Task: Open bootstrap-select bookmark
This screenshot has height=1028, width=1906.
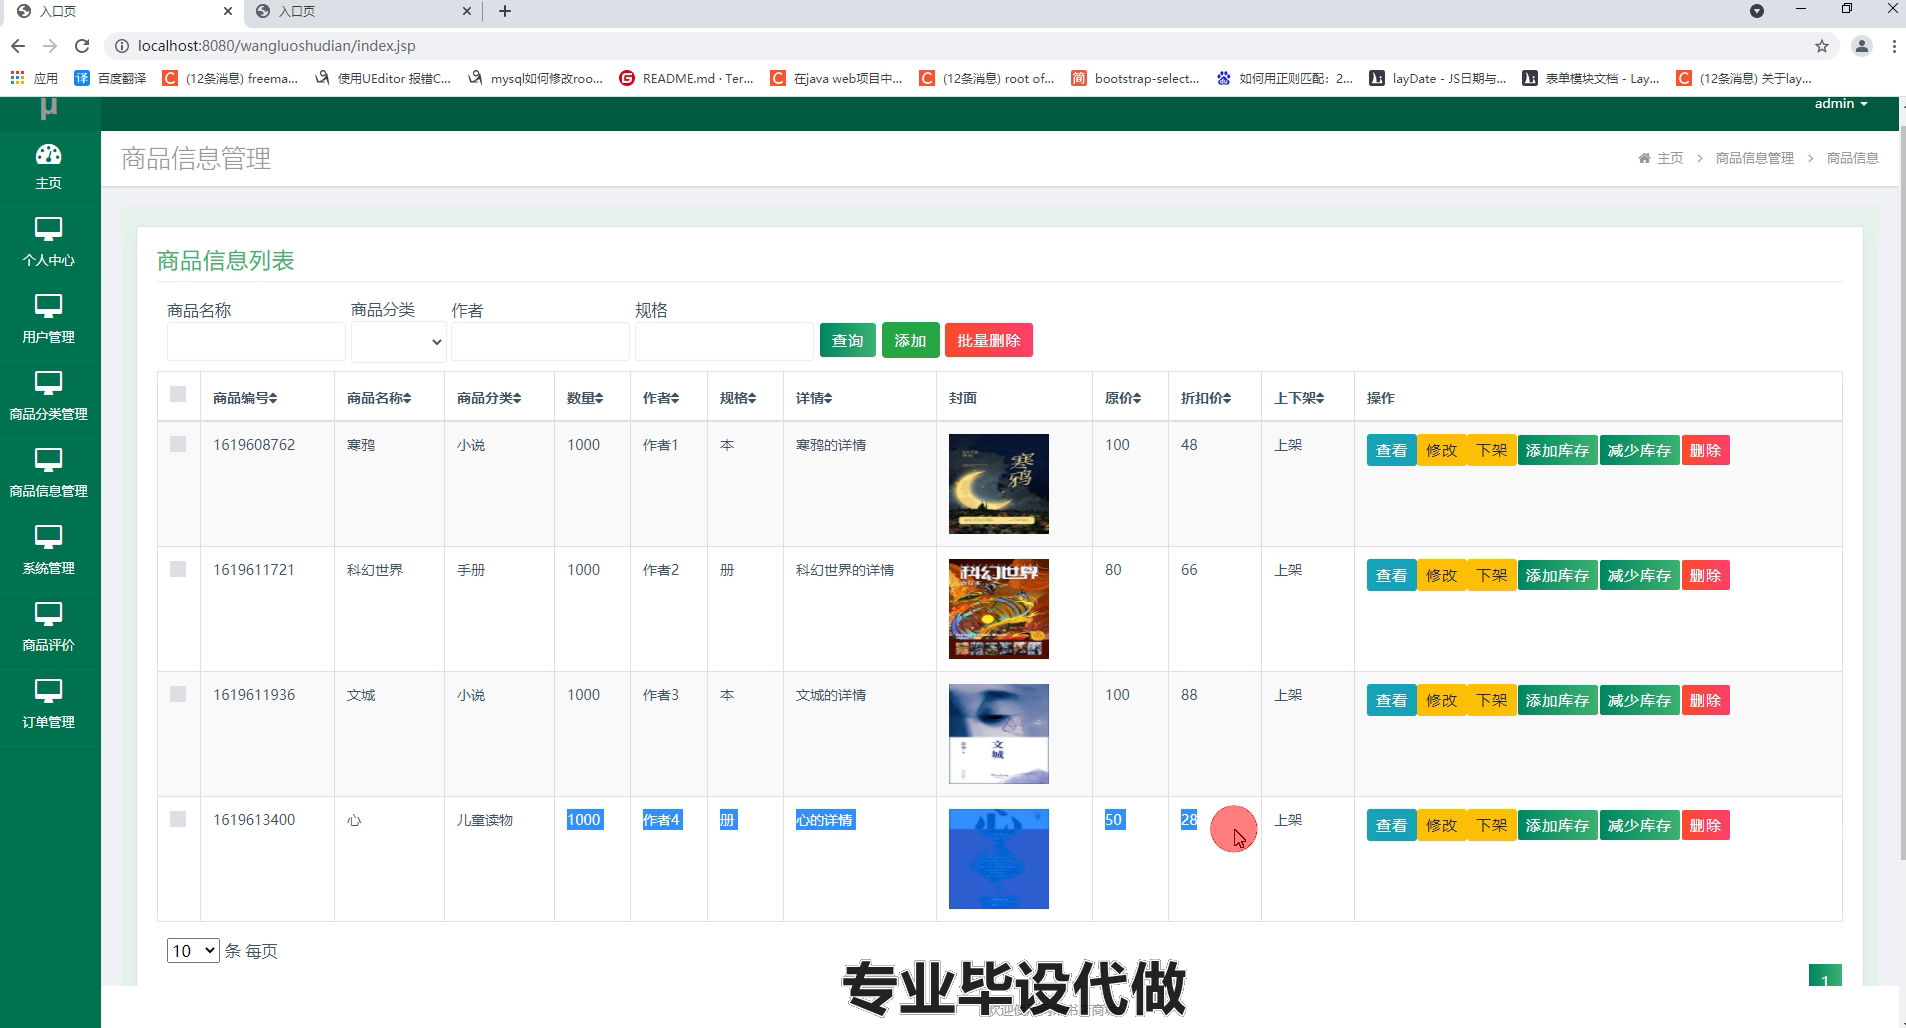Action: point(1135,78)
